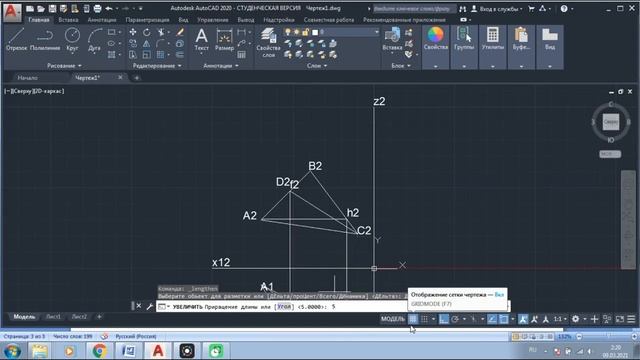
Task: Toggle Snap mode in status bar
Action: (424, 319)
